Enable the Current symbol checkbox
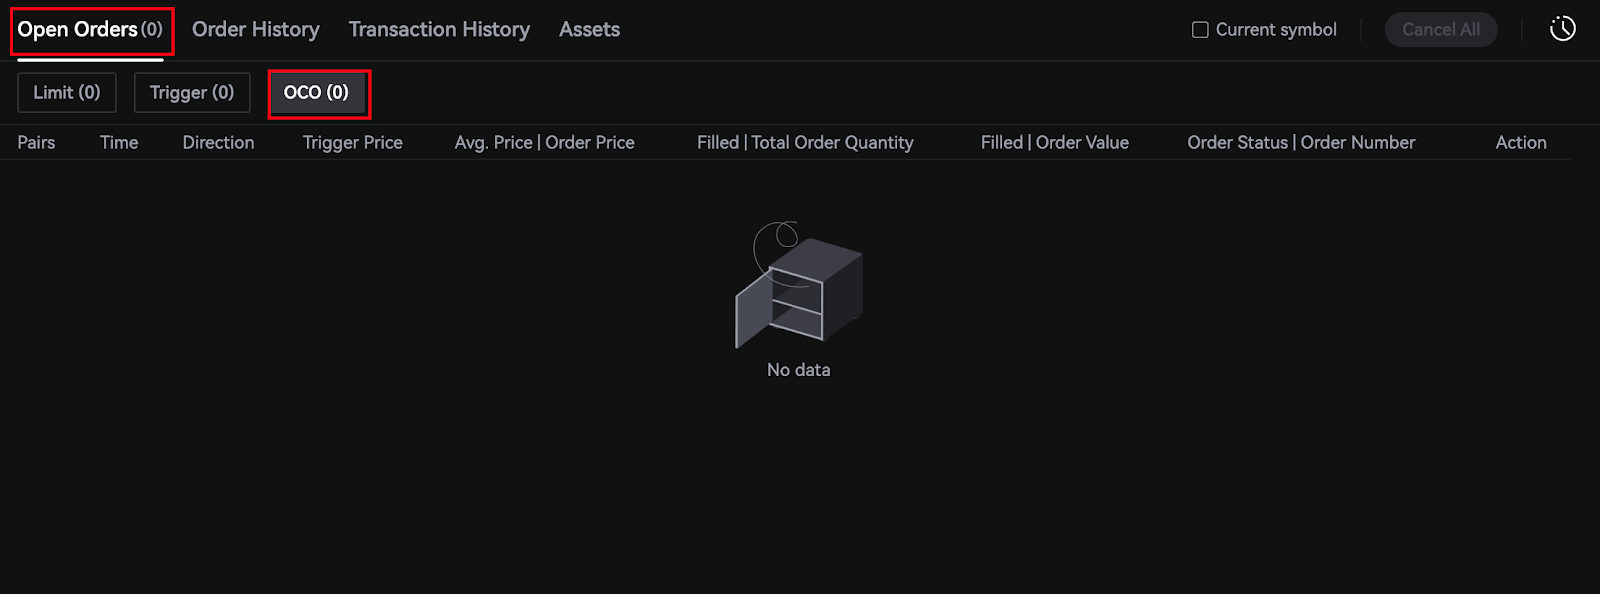This screenshot has width=1600, height=594. coord(1200,30)
